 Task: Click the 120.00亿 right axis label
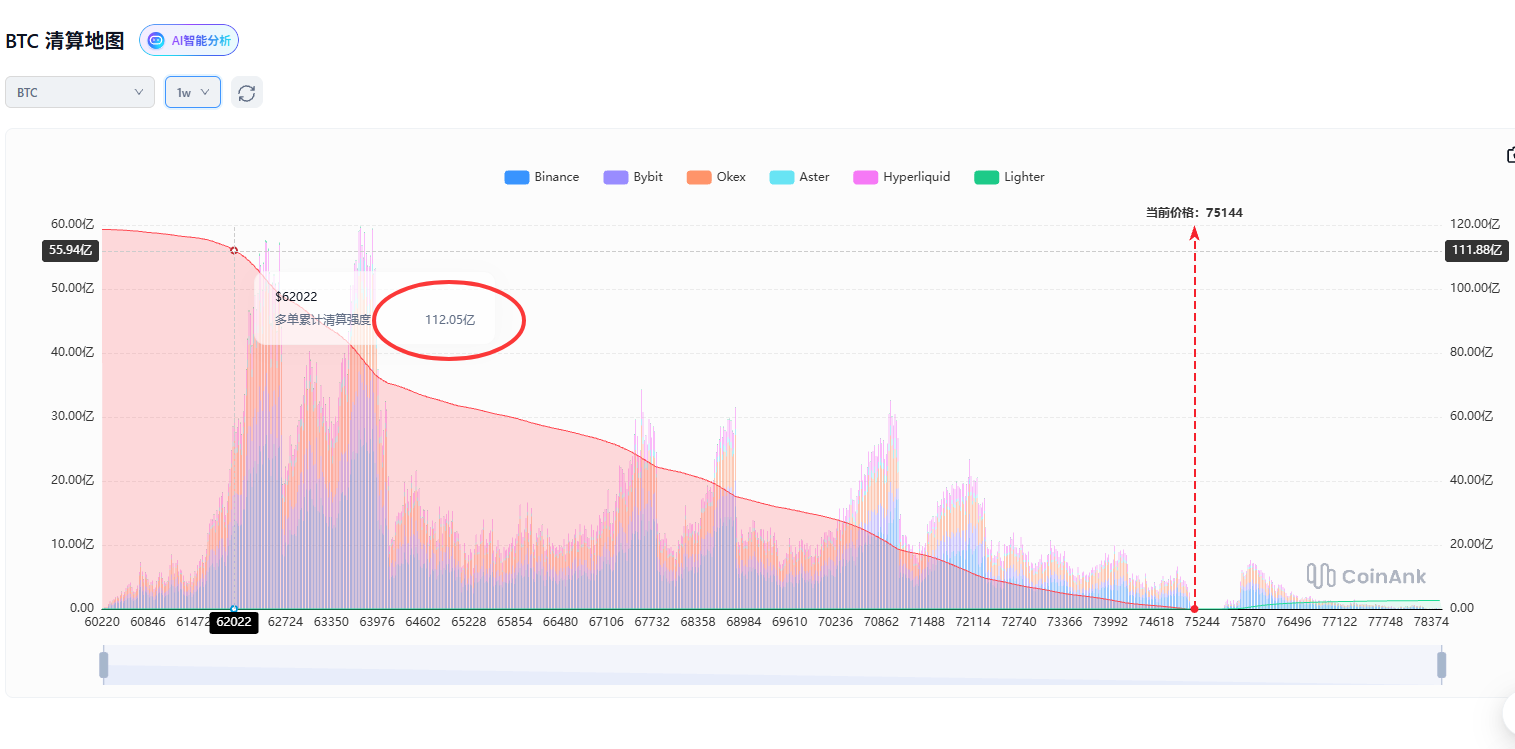(x=1475, y=224)
